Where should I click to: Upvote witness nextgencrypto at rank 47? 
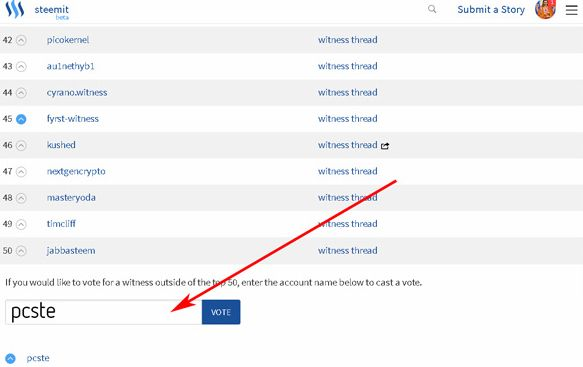point(21,171)
